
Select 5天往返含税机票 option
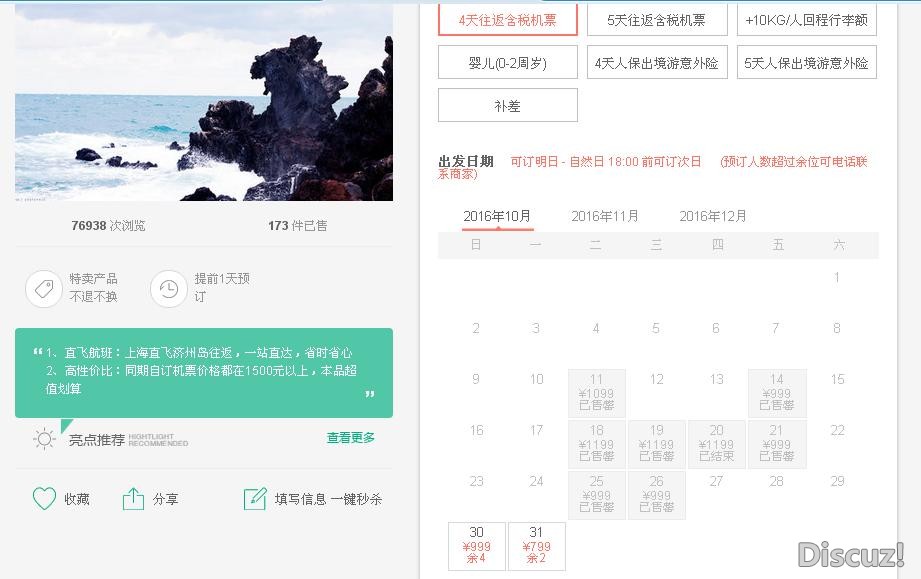[x=657, y=19]
